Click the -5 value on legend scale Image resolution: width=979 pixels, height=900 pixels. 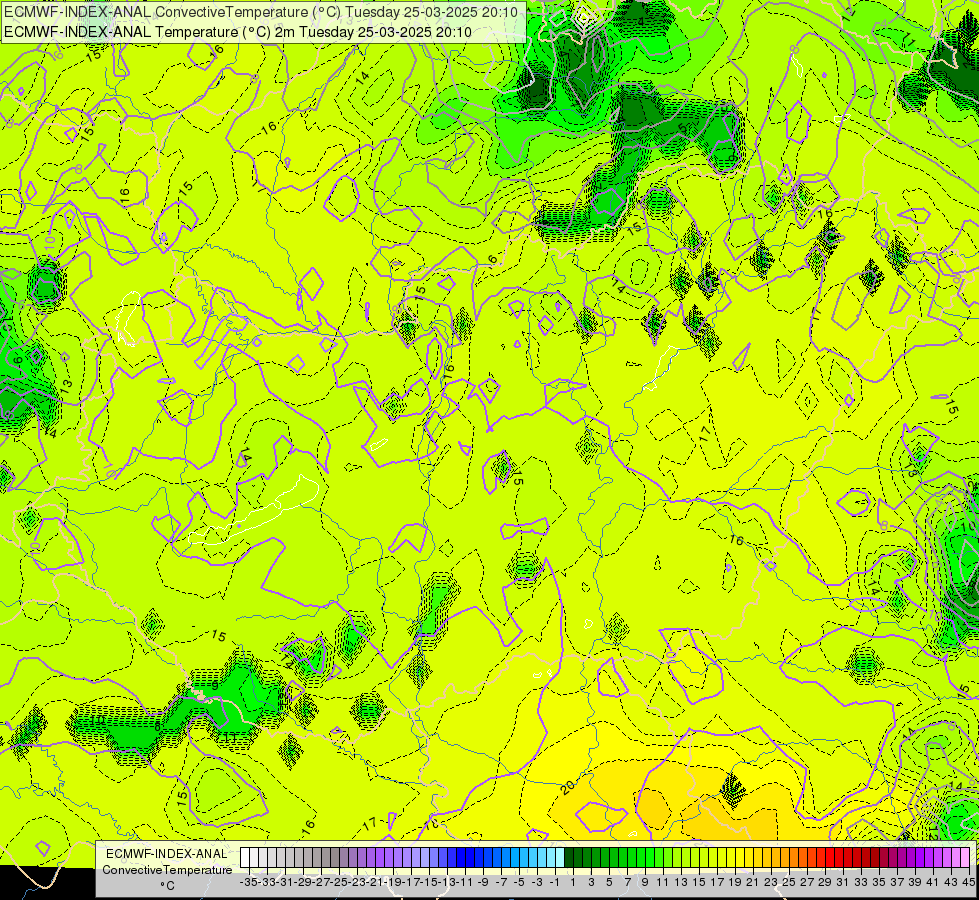518,882
